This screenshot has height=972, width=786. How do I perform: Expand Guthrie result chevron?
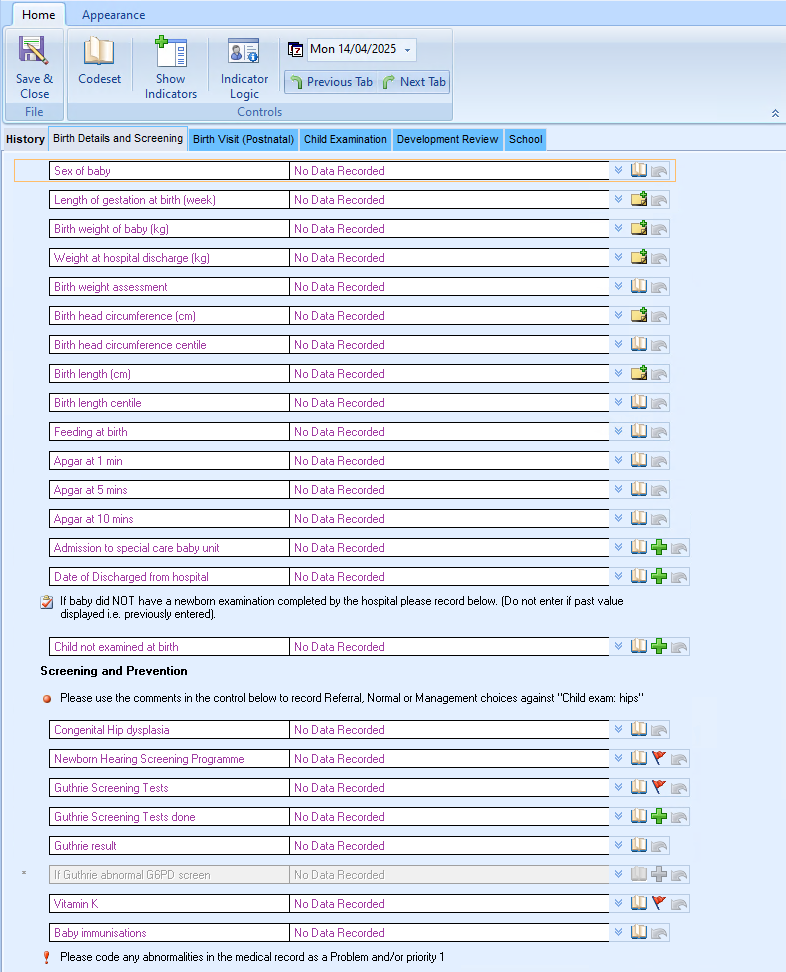click(x=618, y=845)
